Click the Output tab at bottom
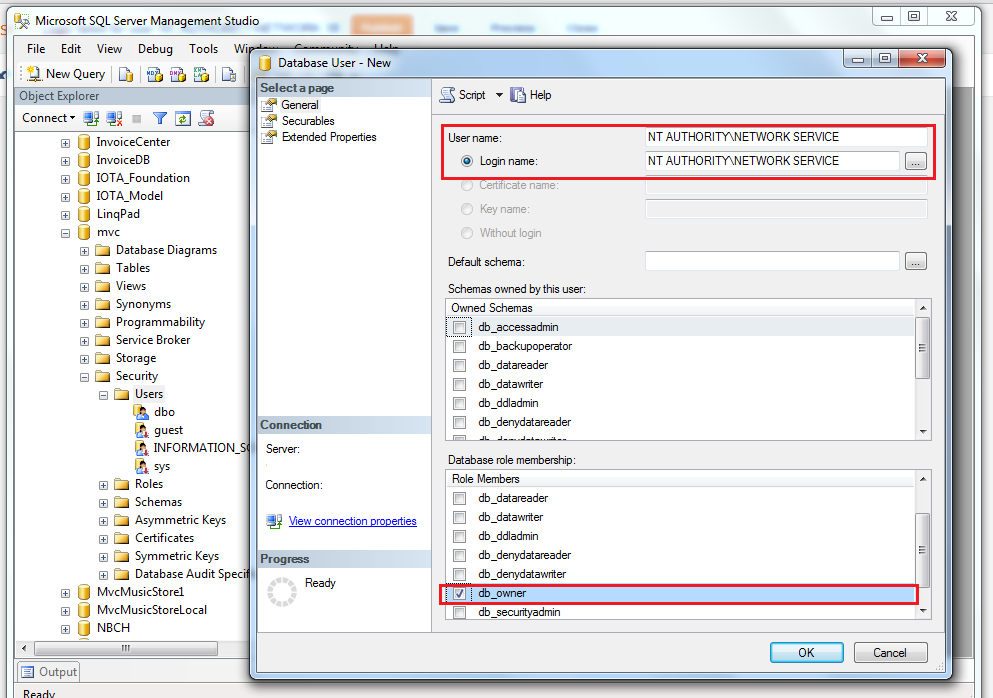 click(49, 671)
